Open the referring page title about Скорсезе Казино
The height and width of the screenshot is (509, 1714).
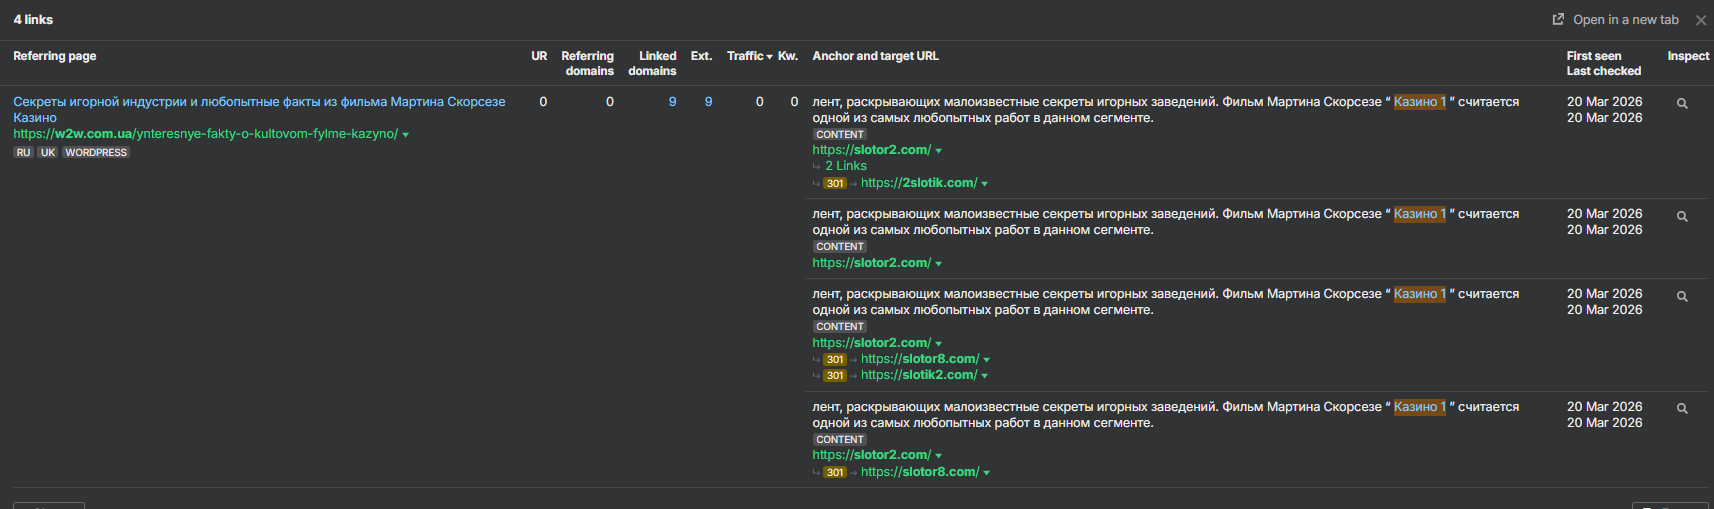[x=258, y=102]
